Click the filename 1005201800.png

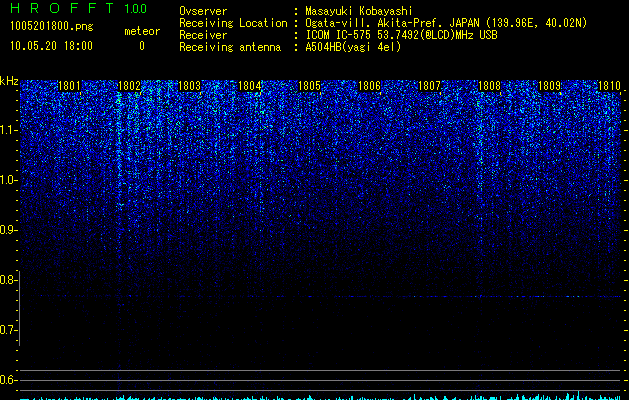(52, 27)
